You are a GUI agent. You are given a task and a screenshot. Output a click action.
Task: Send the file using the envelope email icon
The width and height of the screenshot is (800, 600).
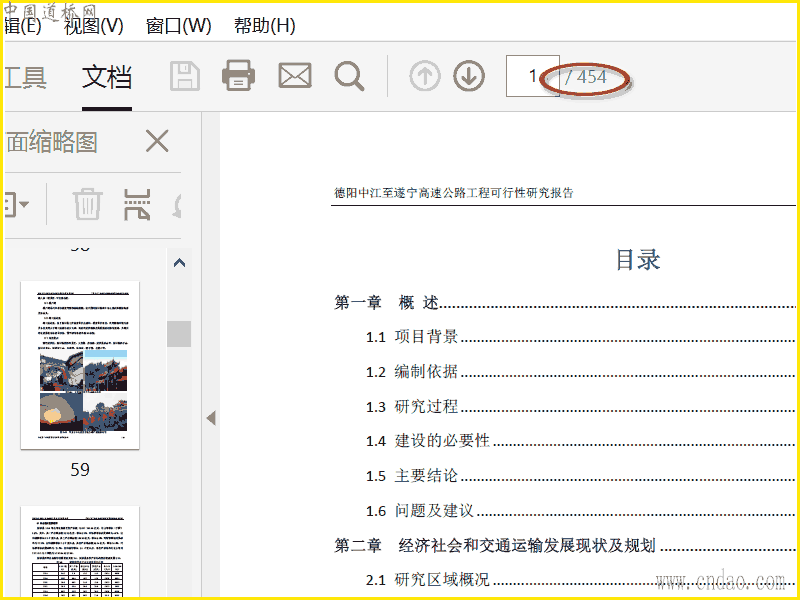[295, 76]
